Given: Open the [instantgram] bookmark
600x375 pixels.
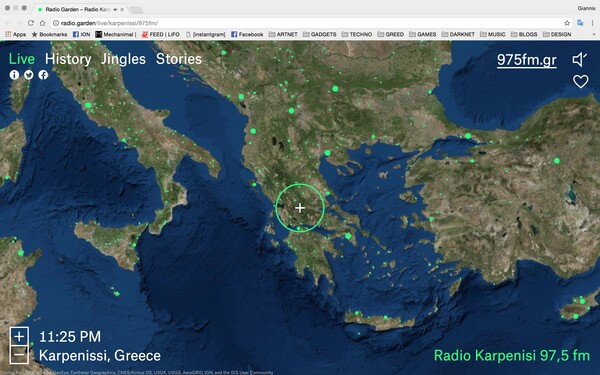Looking at the screenshot, I should (x=205, y=34).
